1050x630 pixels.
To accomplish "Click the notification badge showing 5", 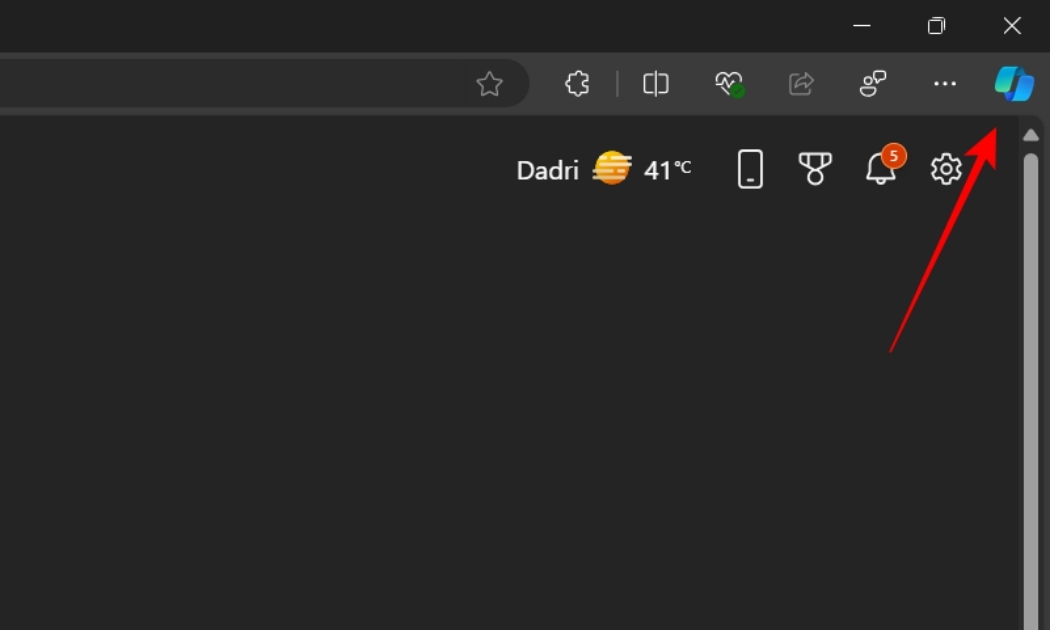I will 891,155.
